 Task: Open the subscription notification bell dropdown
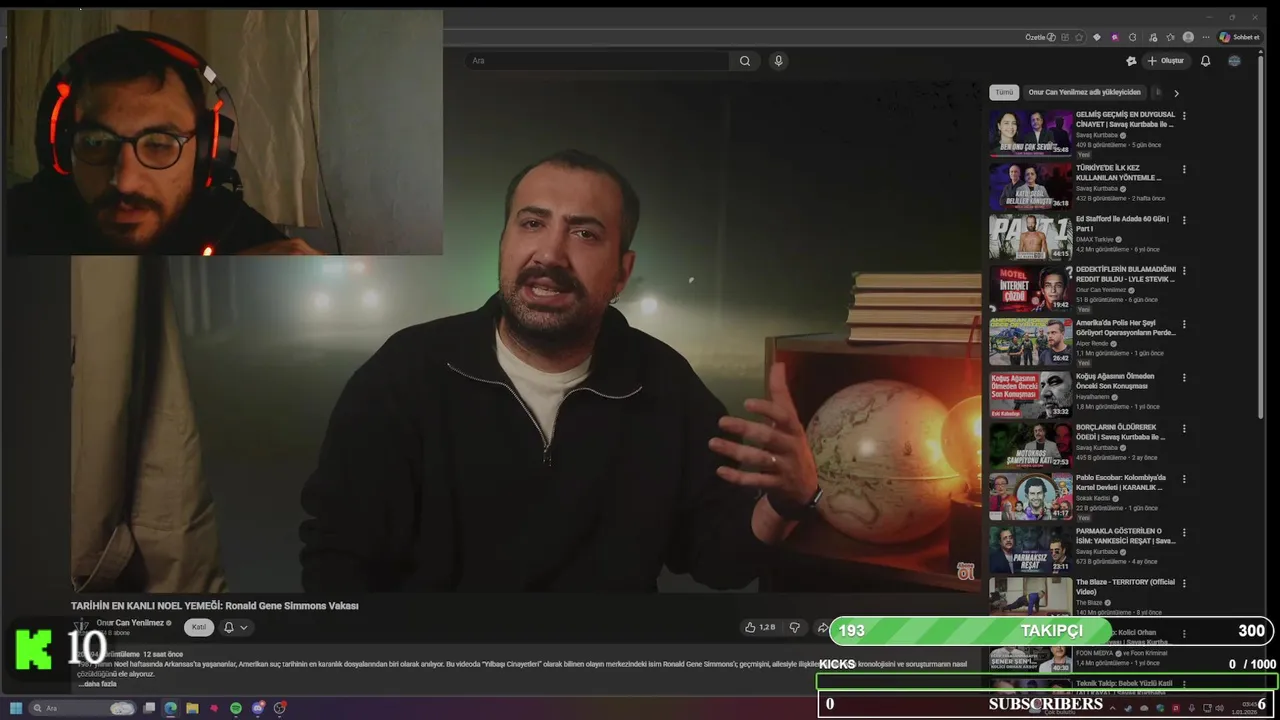coord(236,627)
